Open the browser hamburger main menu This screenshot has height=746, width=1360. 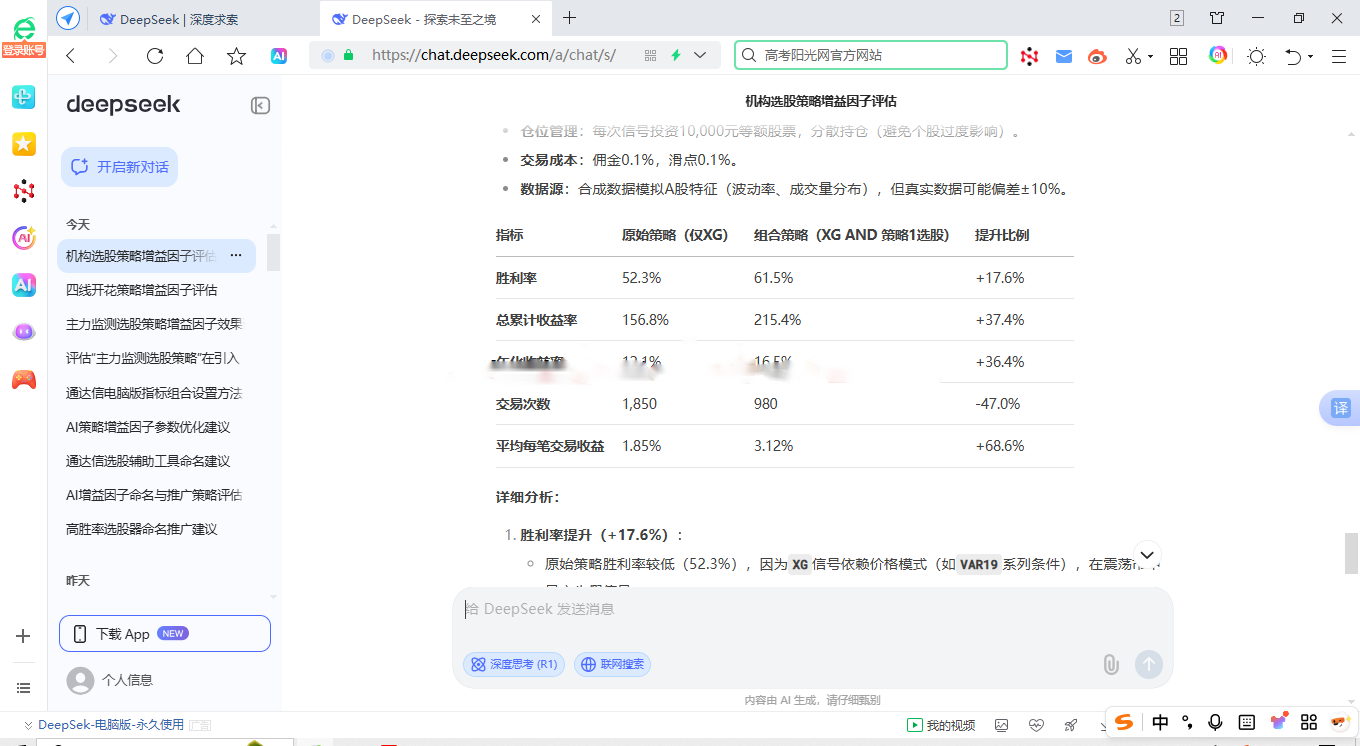1339,57
